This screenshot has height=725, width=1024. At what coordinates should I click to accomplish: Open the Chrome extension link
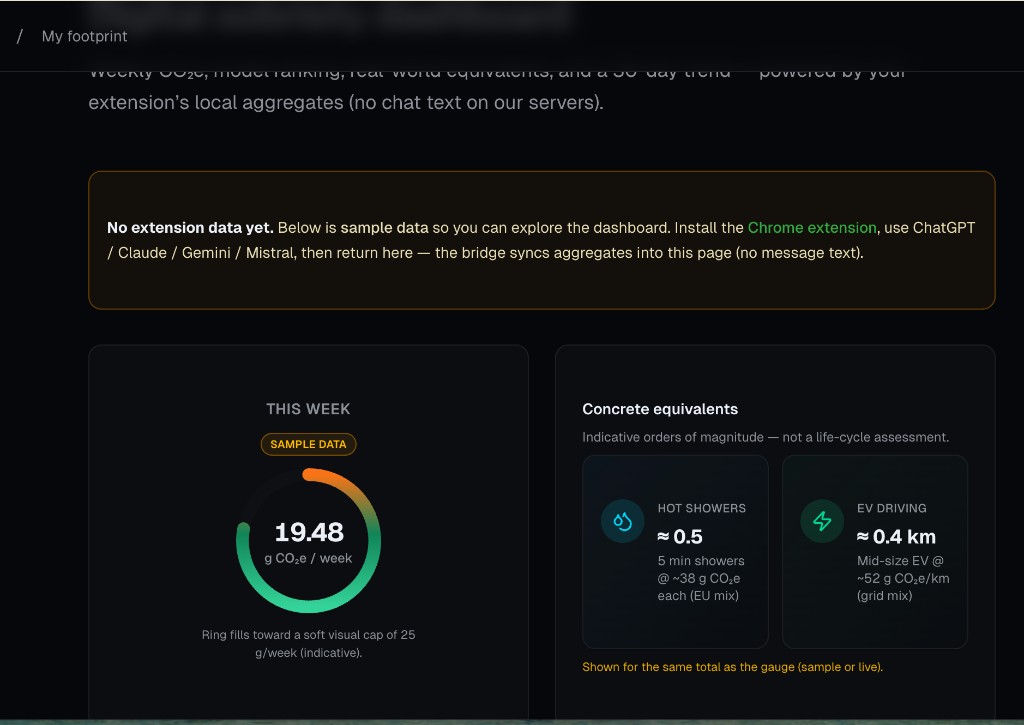point(811,228)
